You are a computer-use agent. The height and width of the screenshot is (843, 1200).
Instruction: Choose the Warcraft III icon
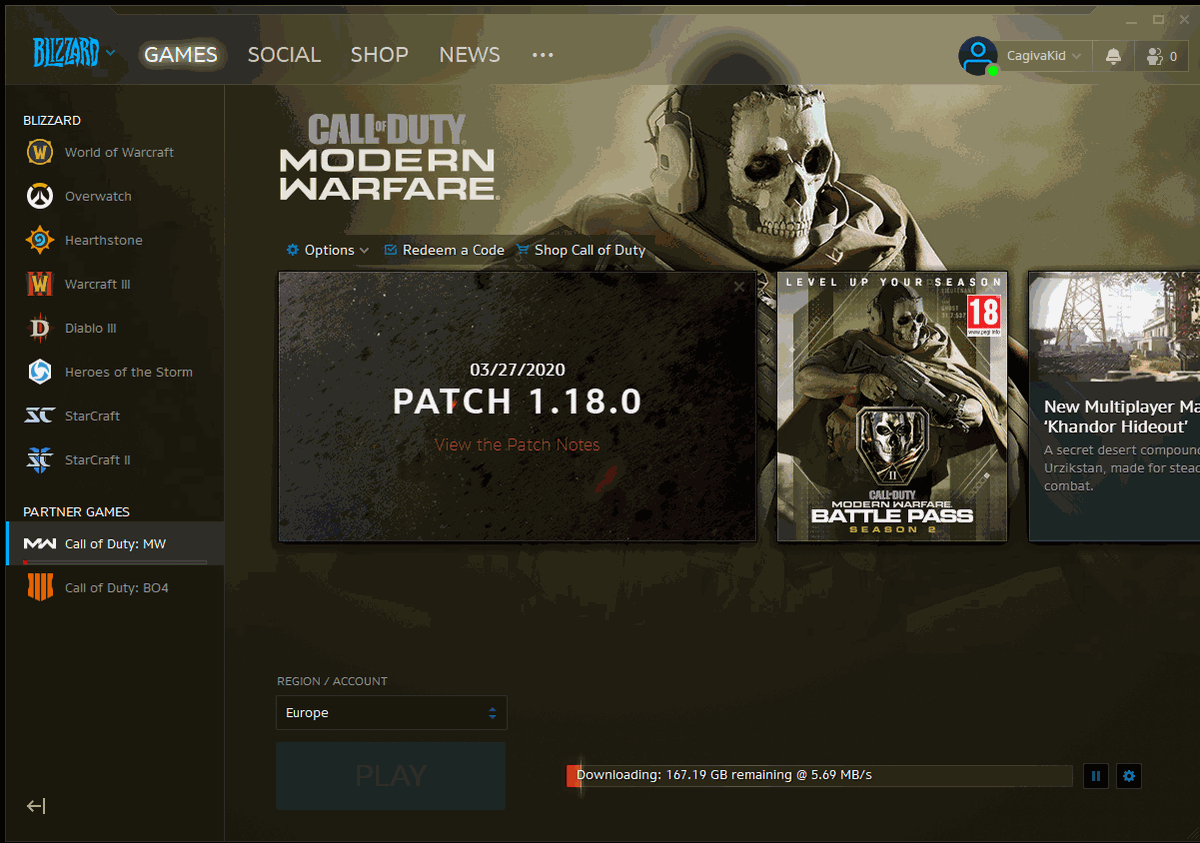click(39, 284)
